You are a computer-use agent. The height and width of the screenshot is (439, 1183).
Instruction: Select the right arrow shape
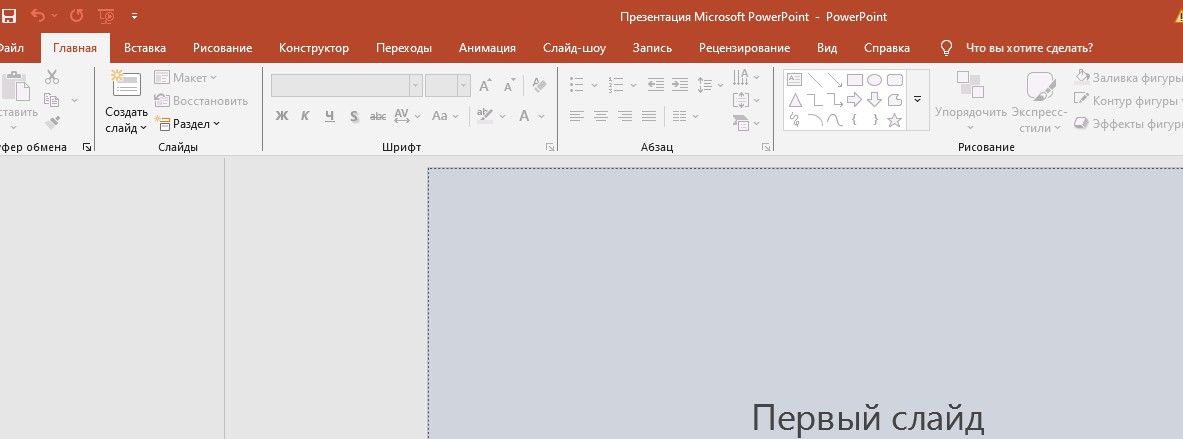[855, 100]
